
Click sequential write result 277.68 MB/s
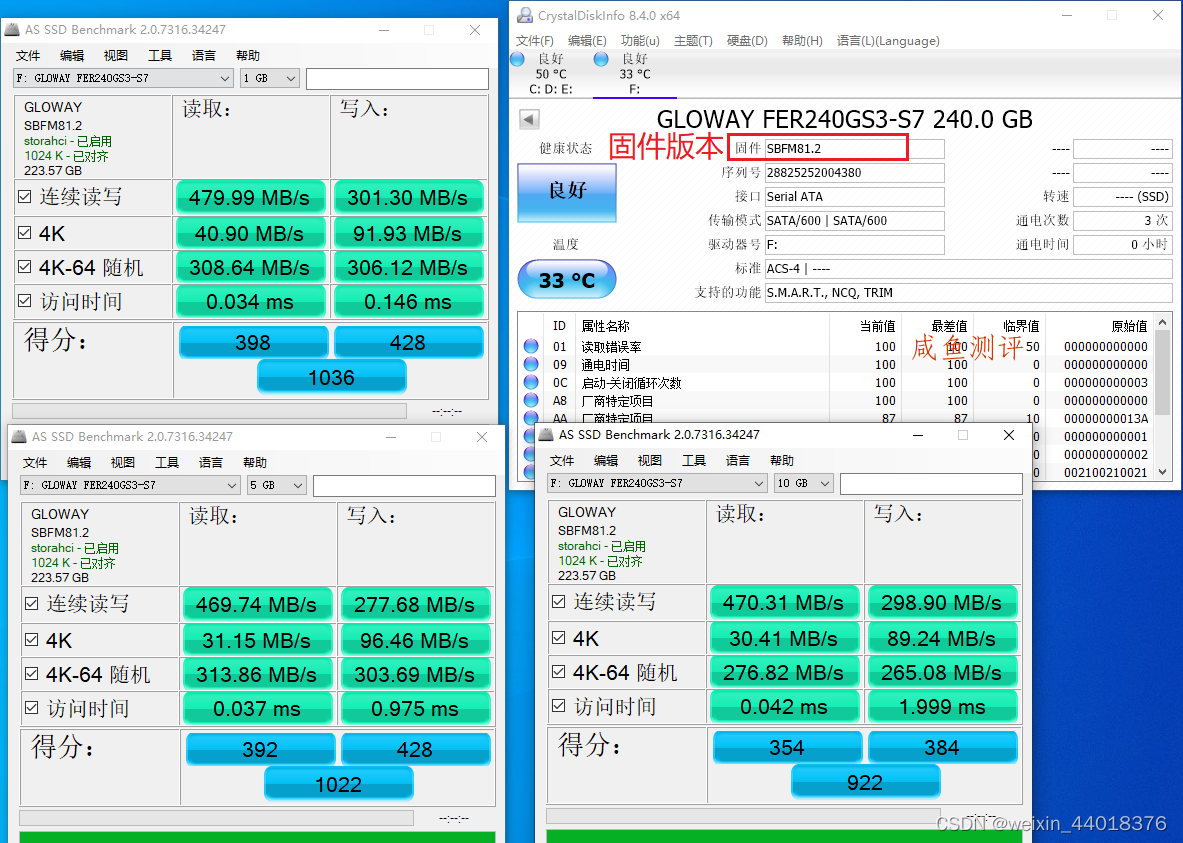click(415, 605)
